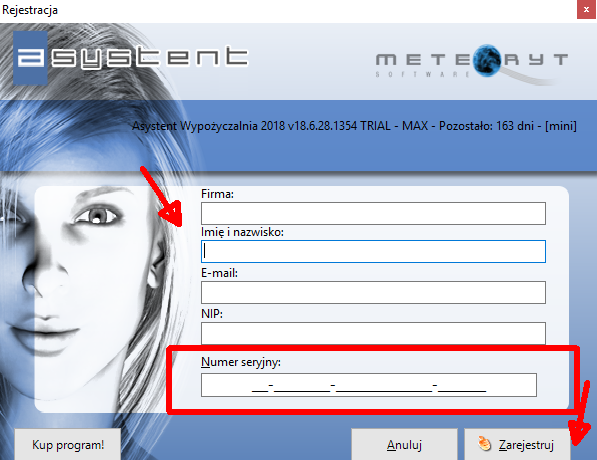The width and height of the screenshot is (597, 460).
Task: Click the blue "a" square in the Asystent logo
Action: point(30,58)
